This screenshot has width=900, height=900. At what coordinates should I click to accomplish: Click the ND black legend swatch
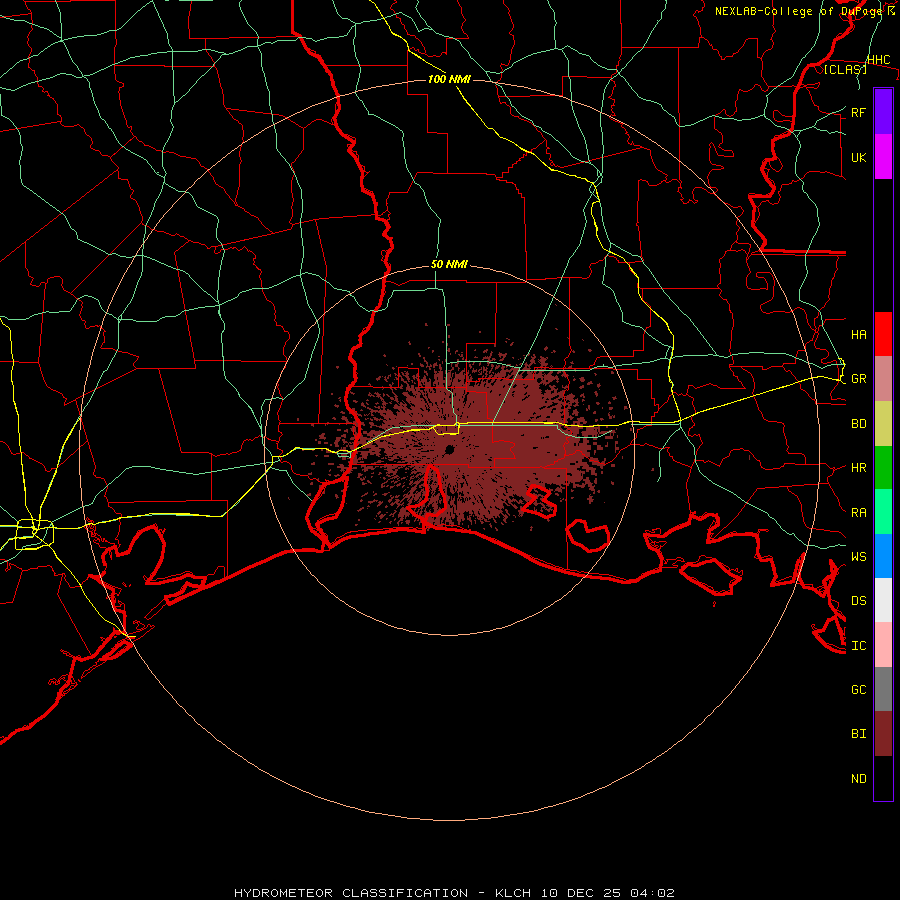(883, 778)
